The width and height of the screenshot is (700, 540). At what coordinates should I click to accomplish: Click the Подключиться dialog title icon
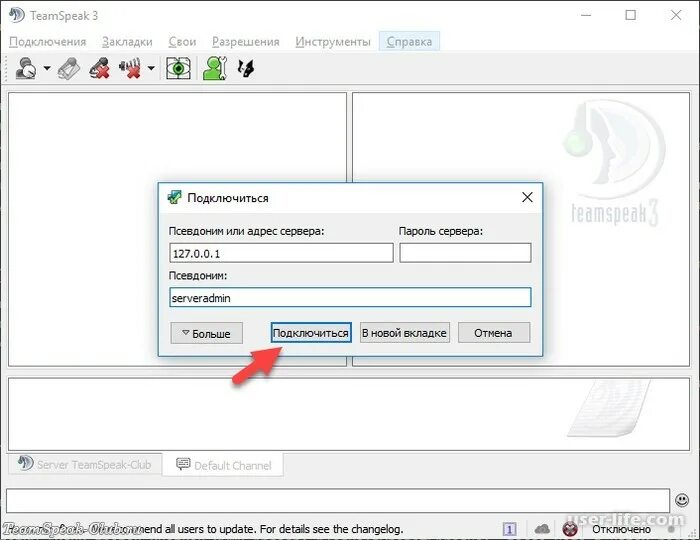(x=174, y=197)
